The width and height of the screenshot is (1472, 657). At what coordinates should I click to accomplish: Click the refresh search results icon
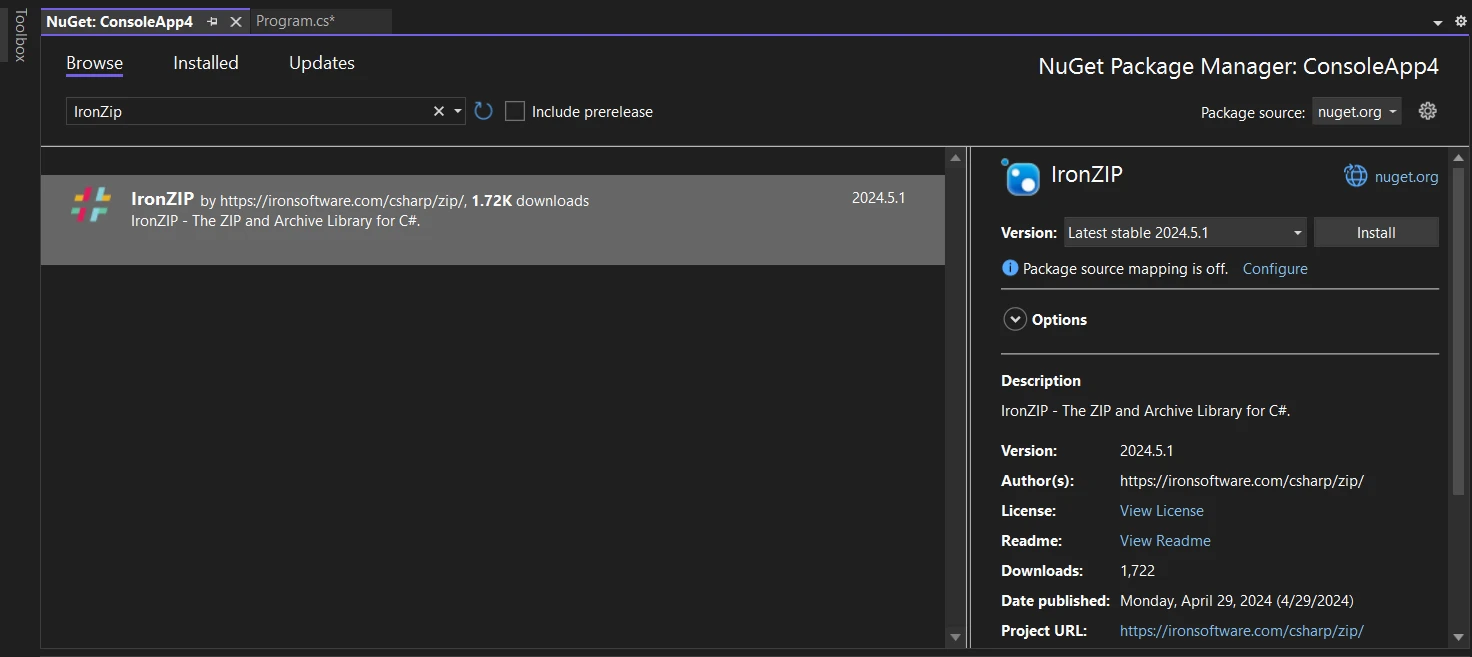pyautogui.click(x=484, y=111)
